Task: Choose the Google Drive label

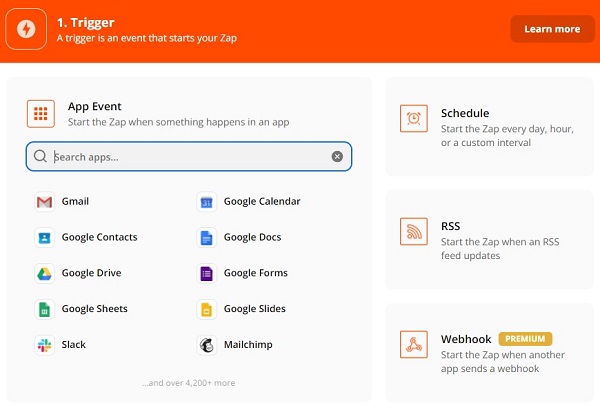Action: click(x=91, y=273)
